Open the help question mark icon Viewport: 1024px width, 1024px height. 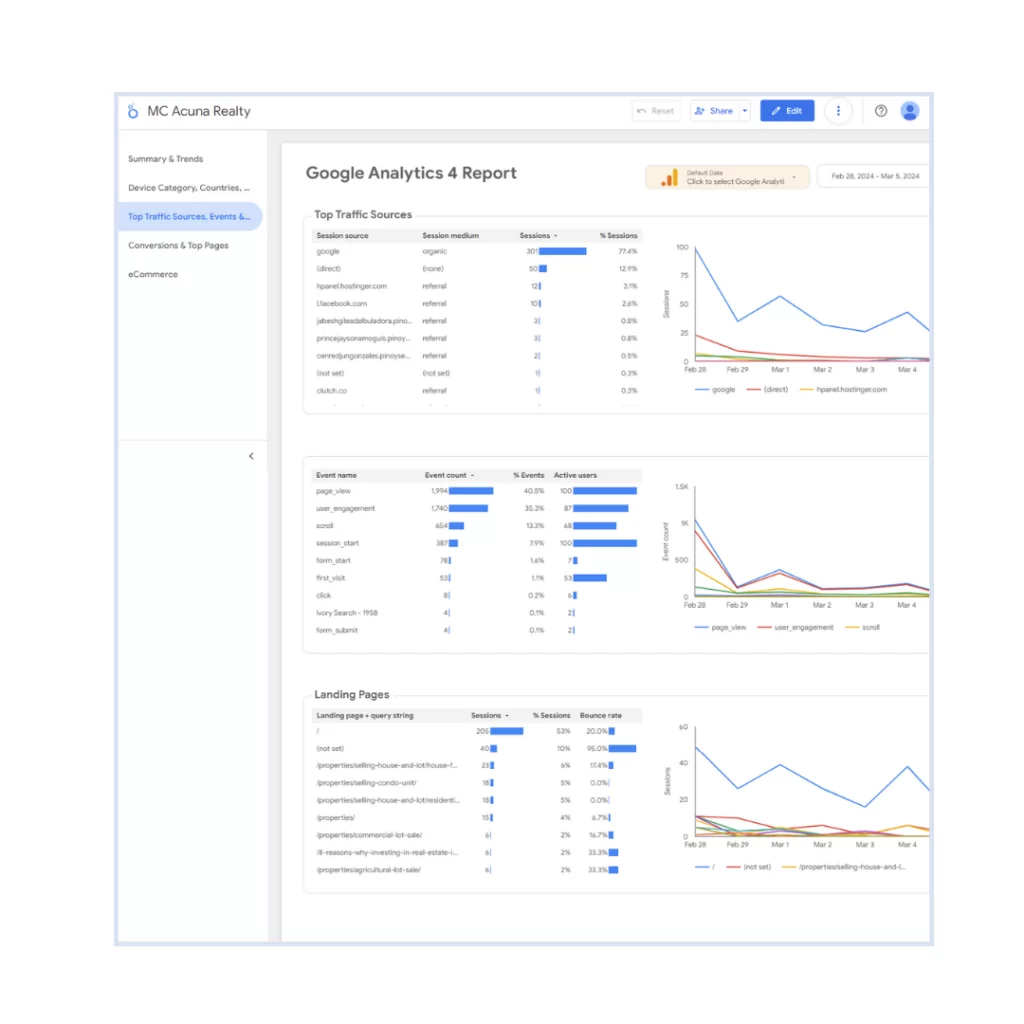coord(880,111)
